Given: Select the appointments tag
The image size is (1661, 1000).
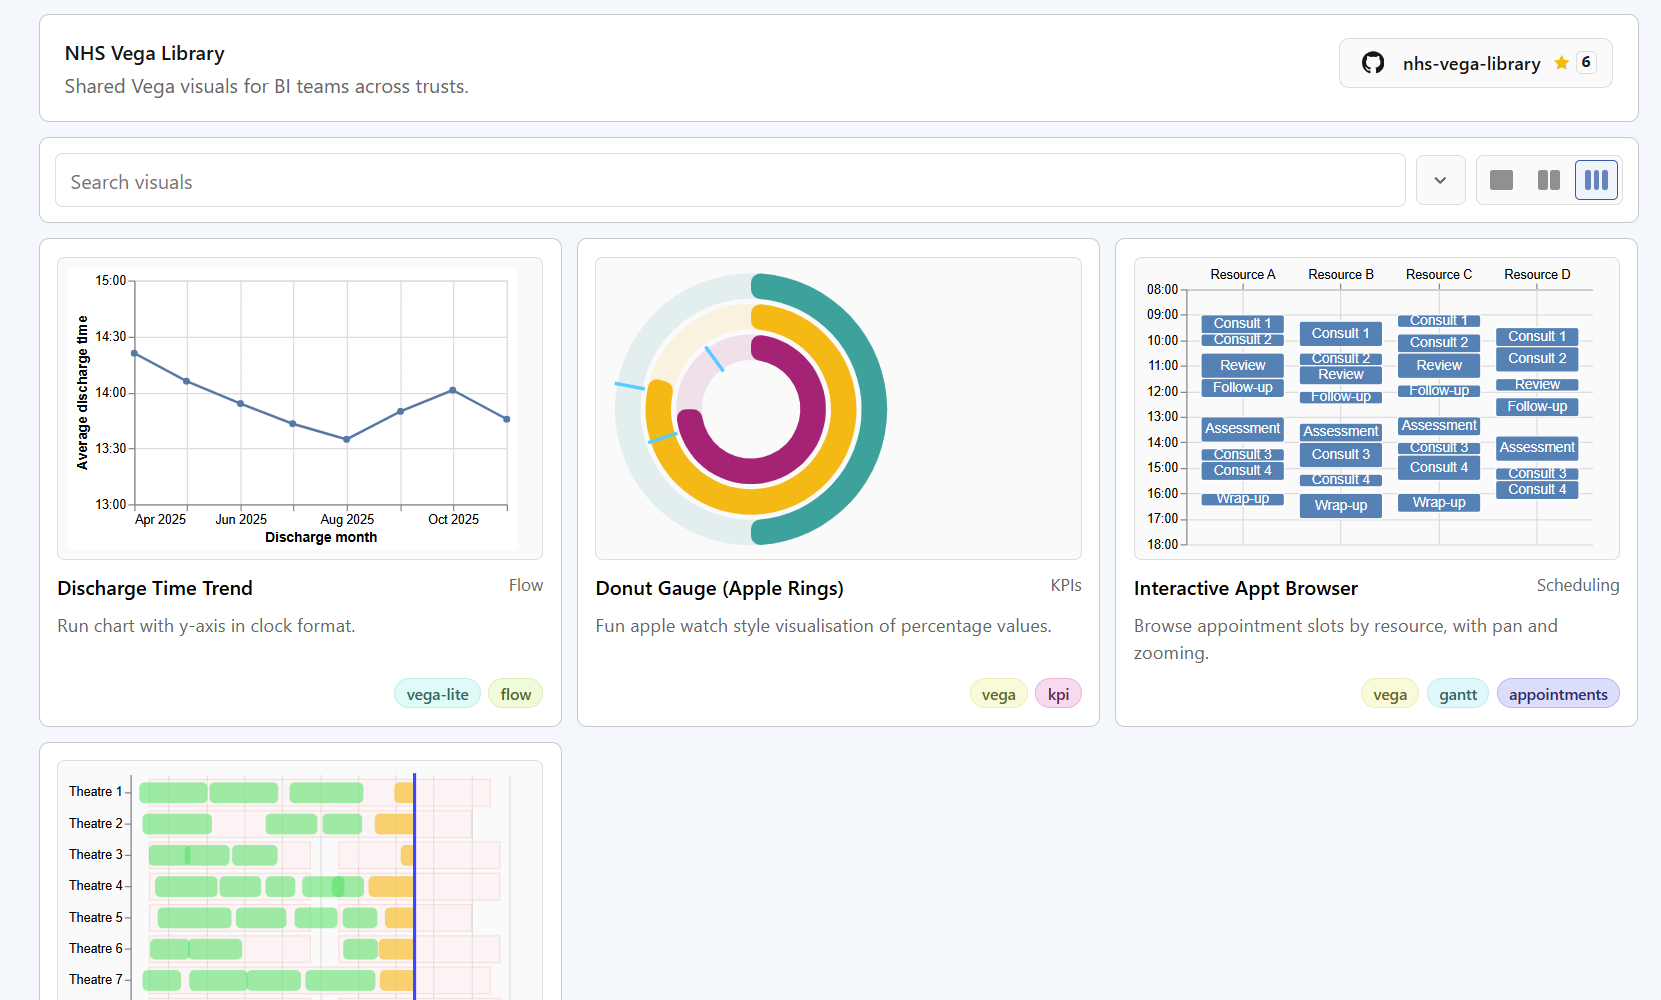Looking at the screenshot, I should [1558, 694].
